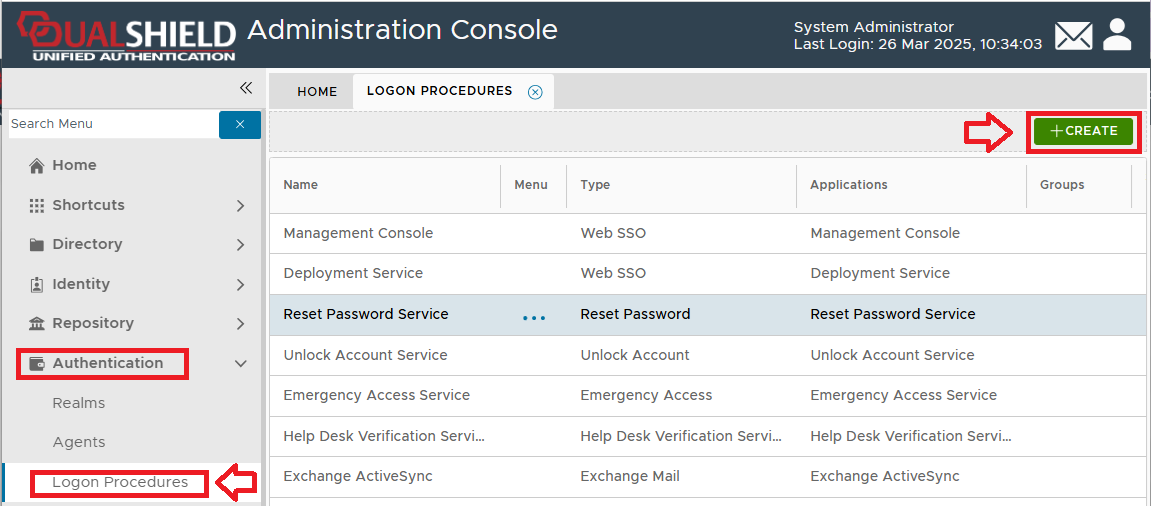Viewport: 1151px width, 506px height.
Task: Select the Management Console row
Action: (358, 233)
